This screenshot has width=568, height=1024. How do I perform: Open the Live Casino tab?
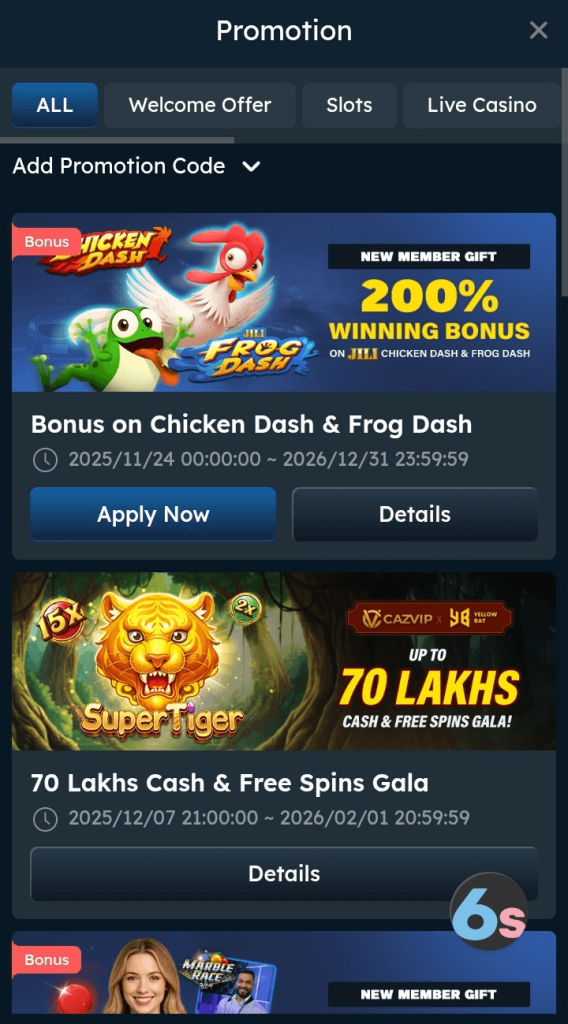pyautogui.click(x=482, y=105)
